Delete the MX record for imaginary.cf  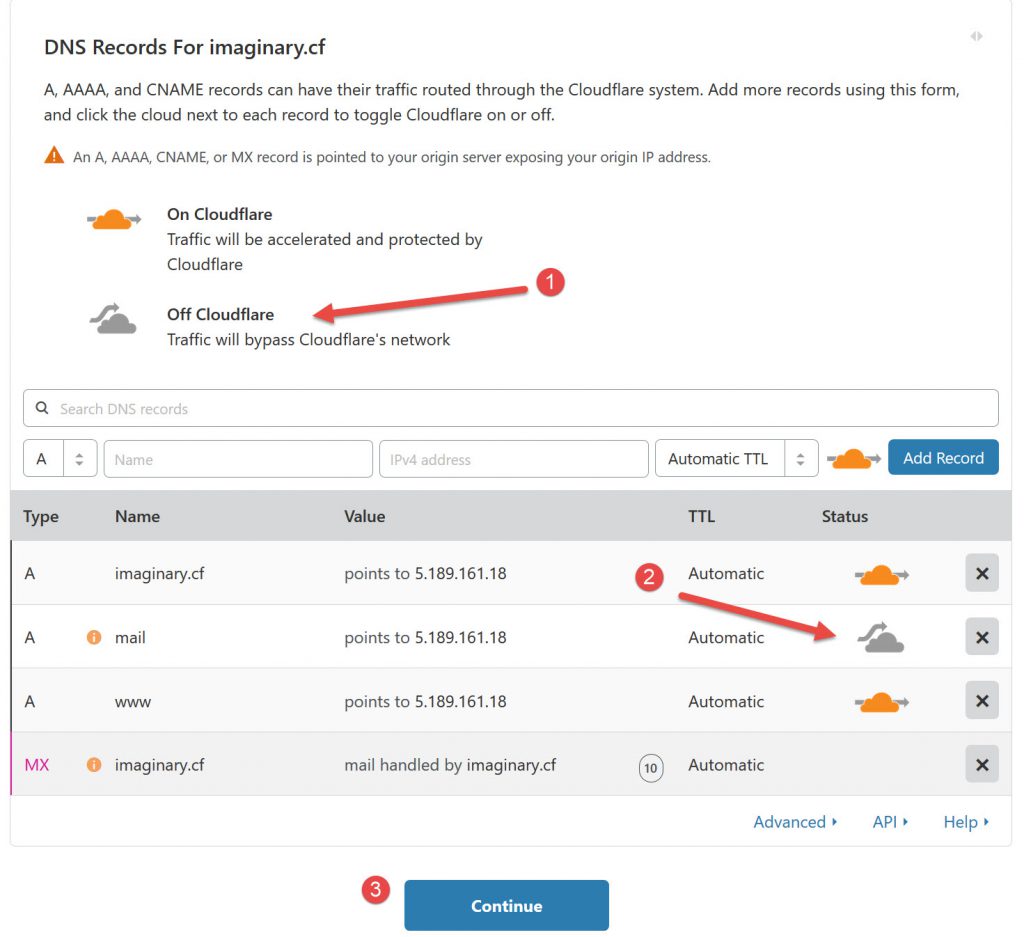point(981,765)
